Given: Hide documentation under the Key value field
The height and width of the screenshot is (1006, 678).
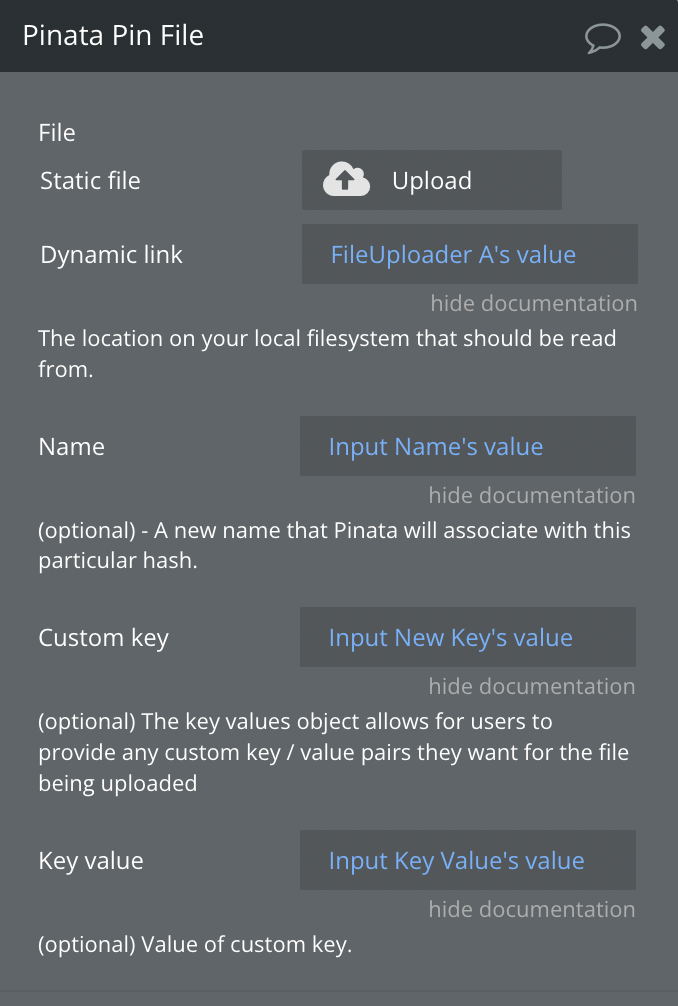Looking at the screenshot, I should tap(532, 909).
